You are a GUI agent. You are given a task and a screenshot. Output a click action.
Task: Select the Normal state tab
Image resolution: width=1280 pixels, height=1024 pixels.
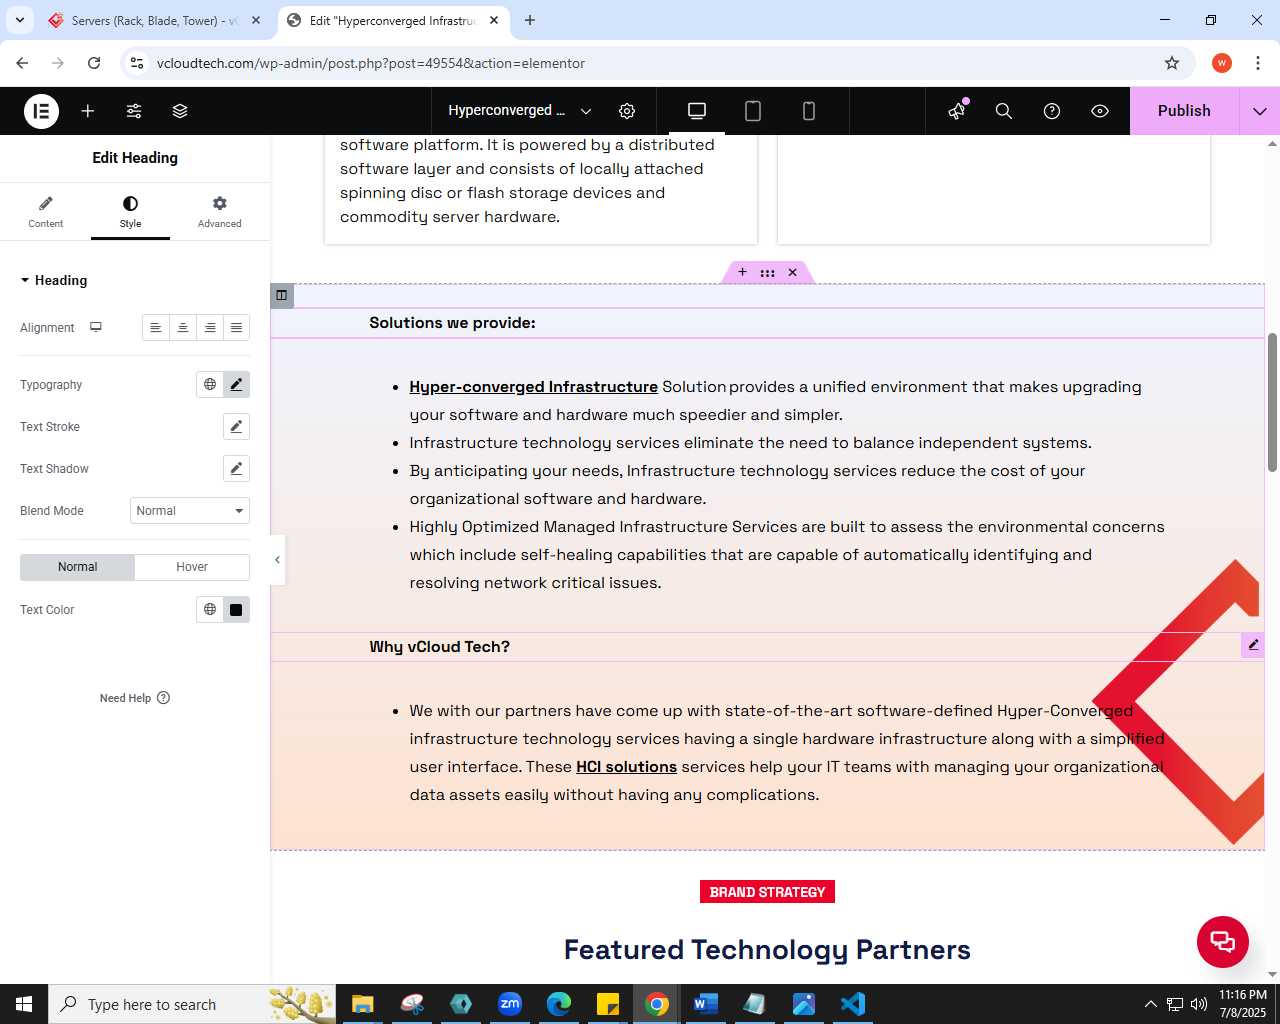click(x=77, y=567)
